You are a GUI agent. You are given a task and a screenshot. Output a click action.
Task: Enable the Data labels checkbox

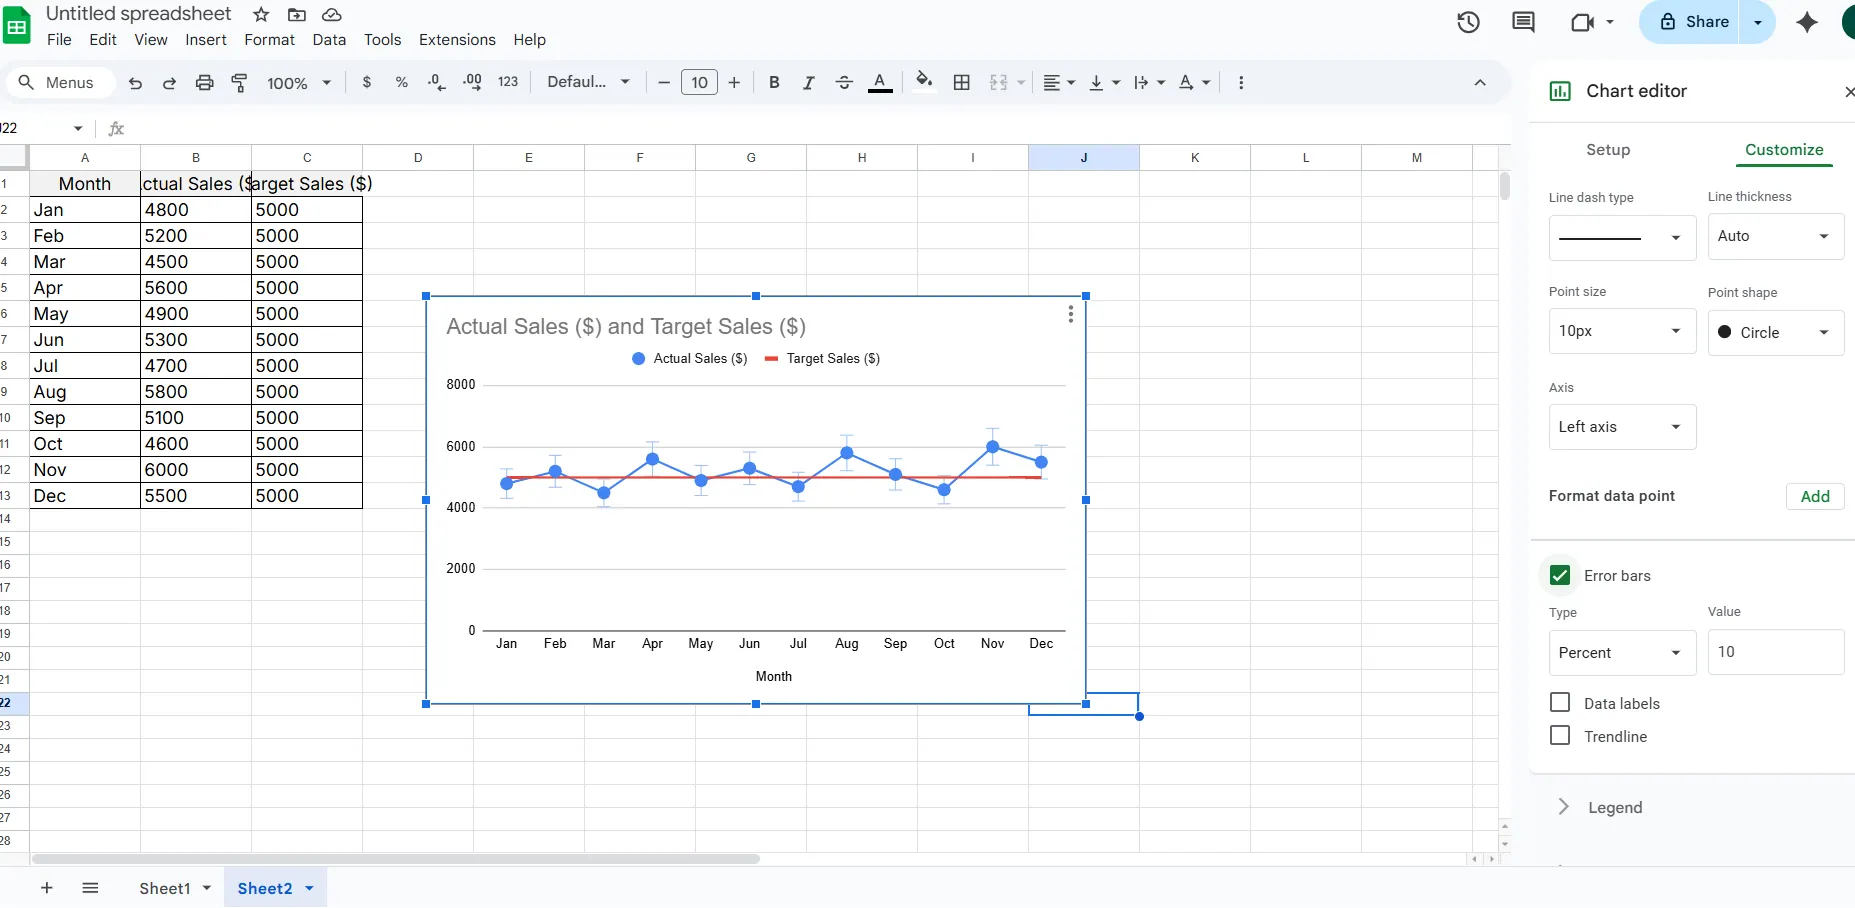[x=1559, y=703]
